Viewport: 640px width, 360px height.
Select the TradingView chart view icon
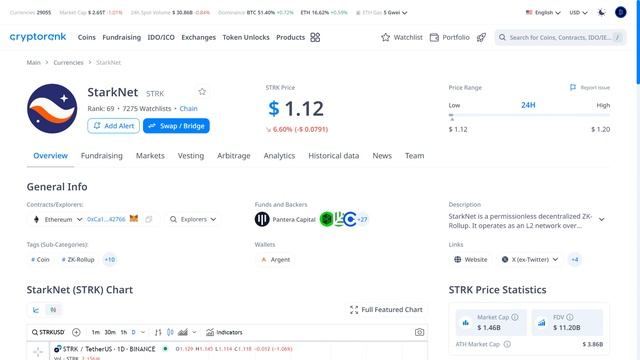coord(53,310)
